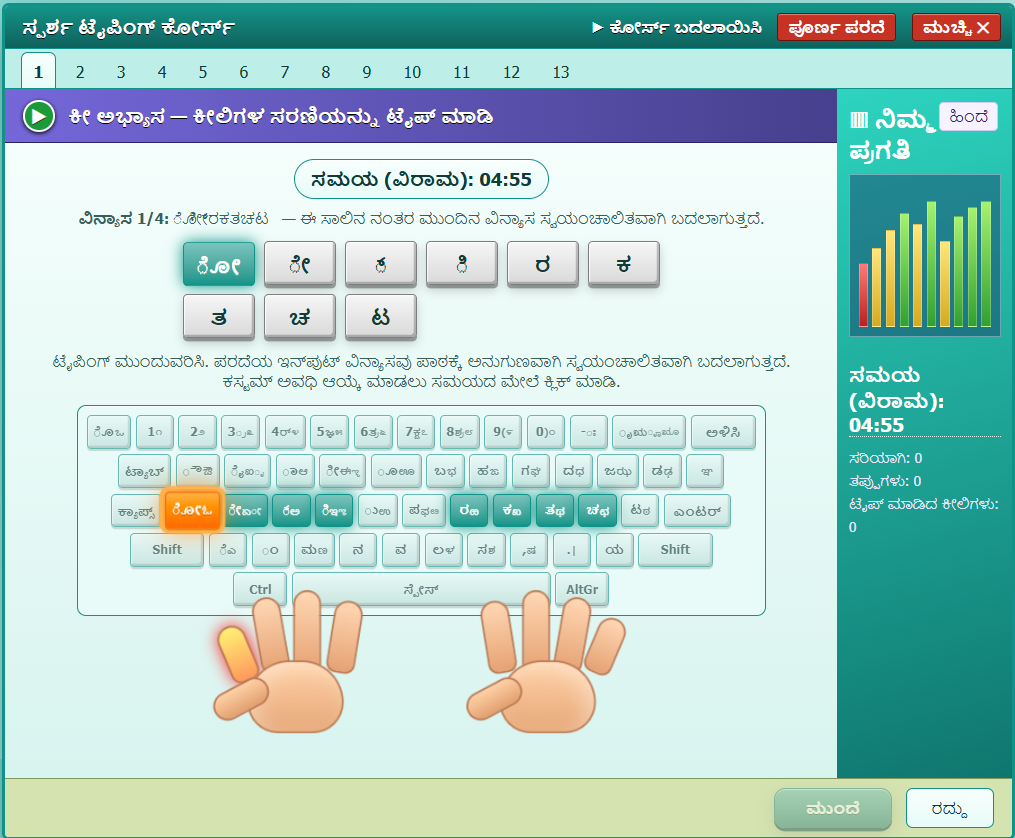Click the ರ key on home row
The image size is (1015, 838).
[469, 511]
